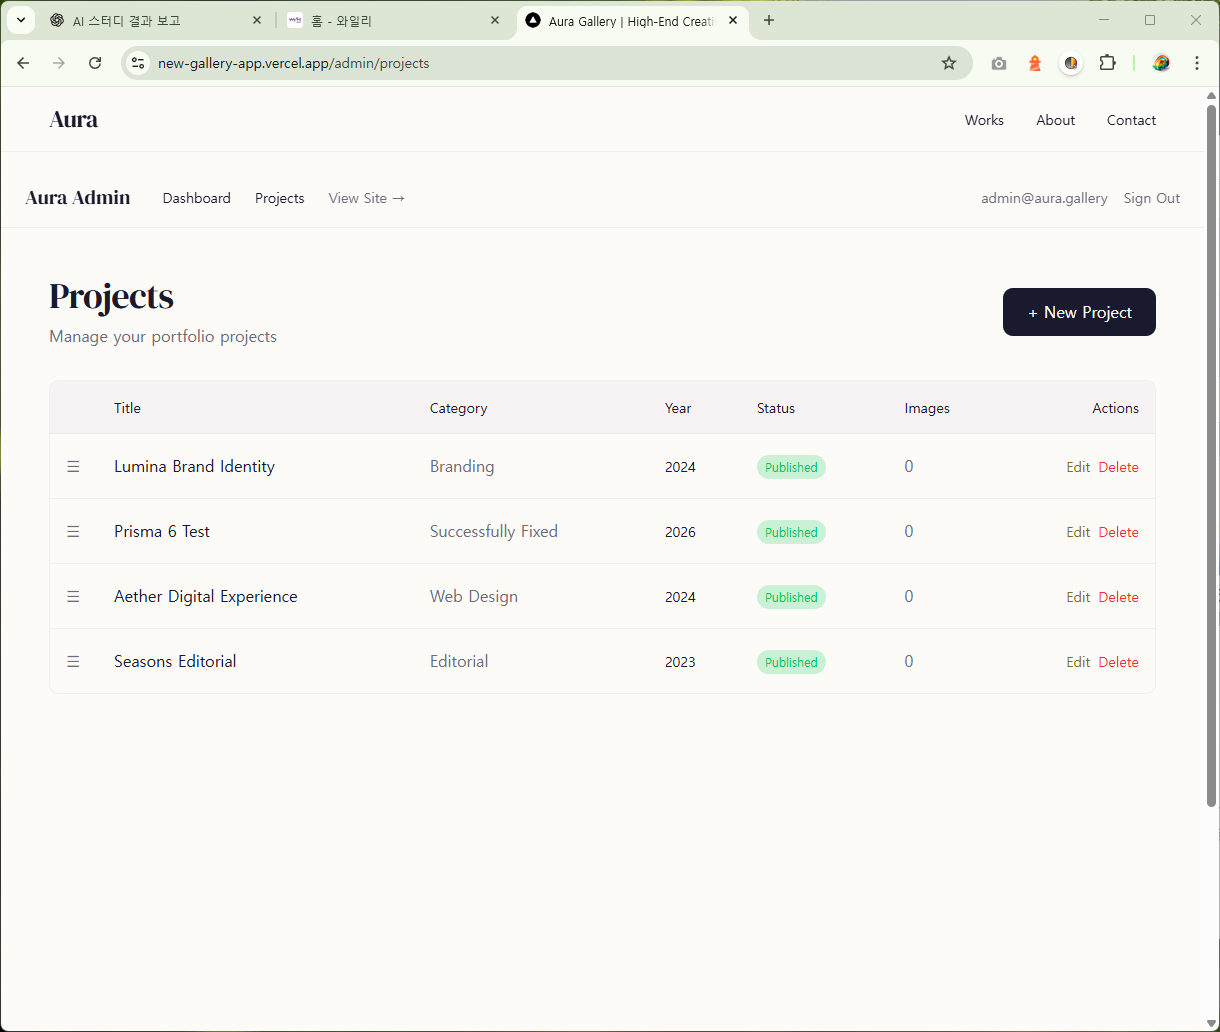The image size is (1220, 1032).
Task: Open the browser Extensions puzzle icon
Action: pyautogui.click(x=1107, y=63)
